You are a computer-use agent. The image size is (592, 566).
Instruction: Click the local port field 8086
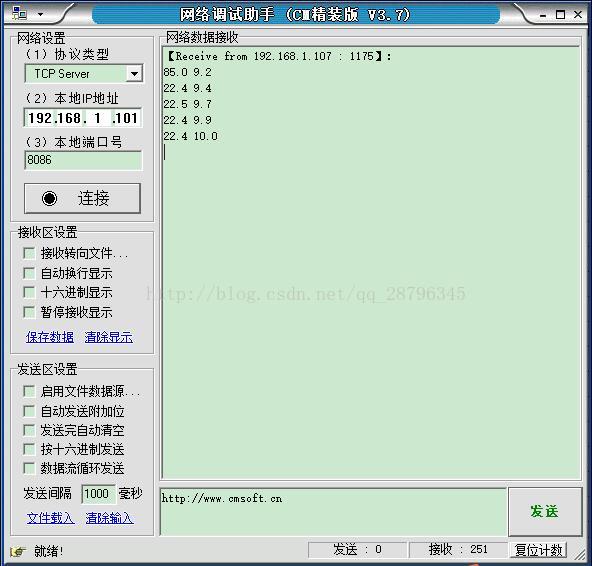pos(83,160)
